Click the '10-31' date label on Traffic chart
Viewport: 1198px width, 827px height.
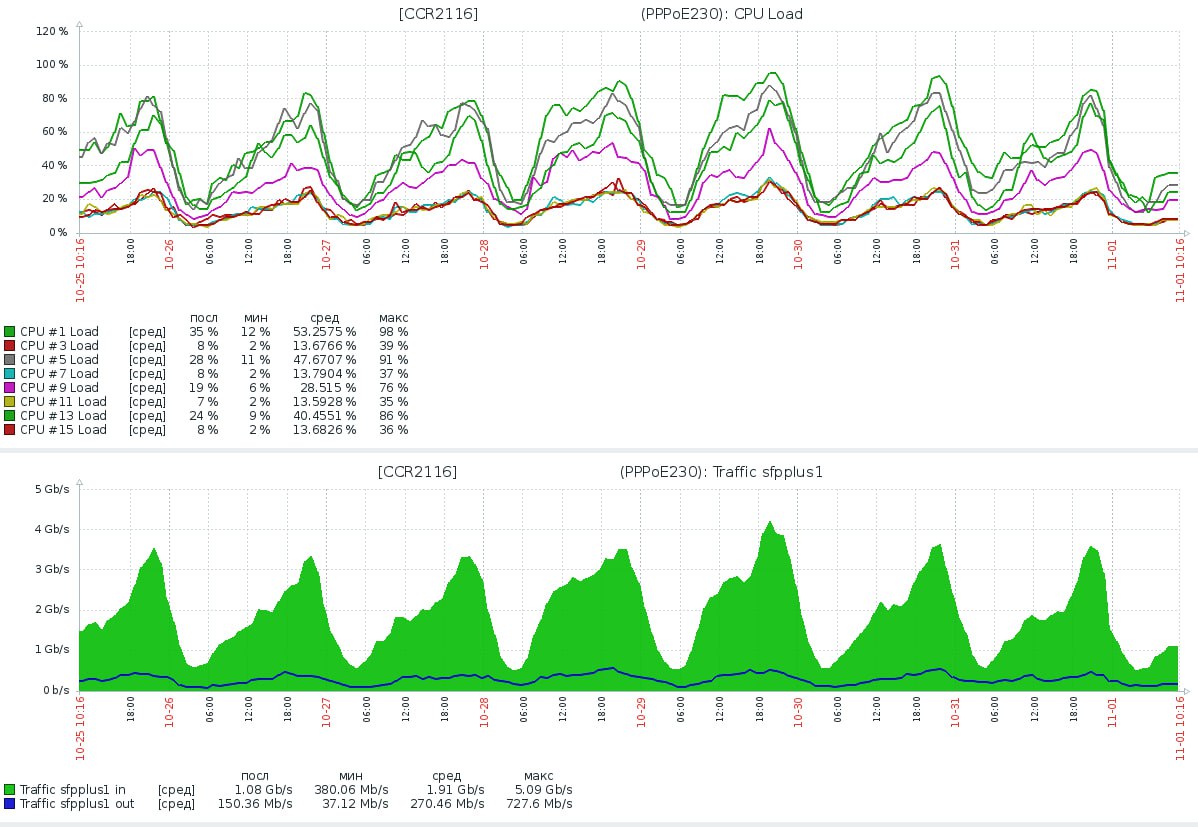click(955, 712)
